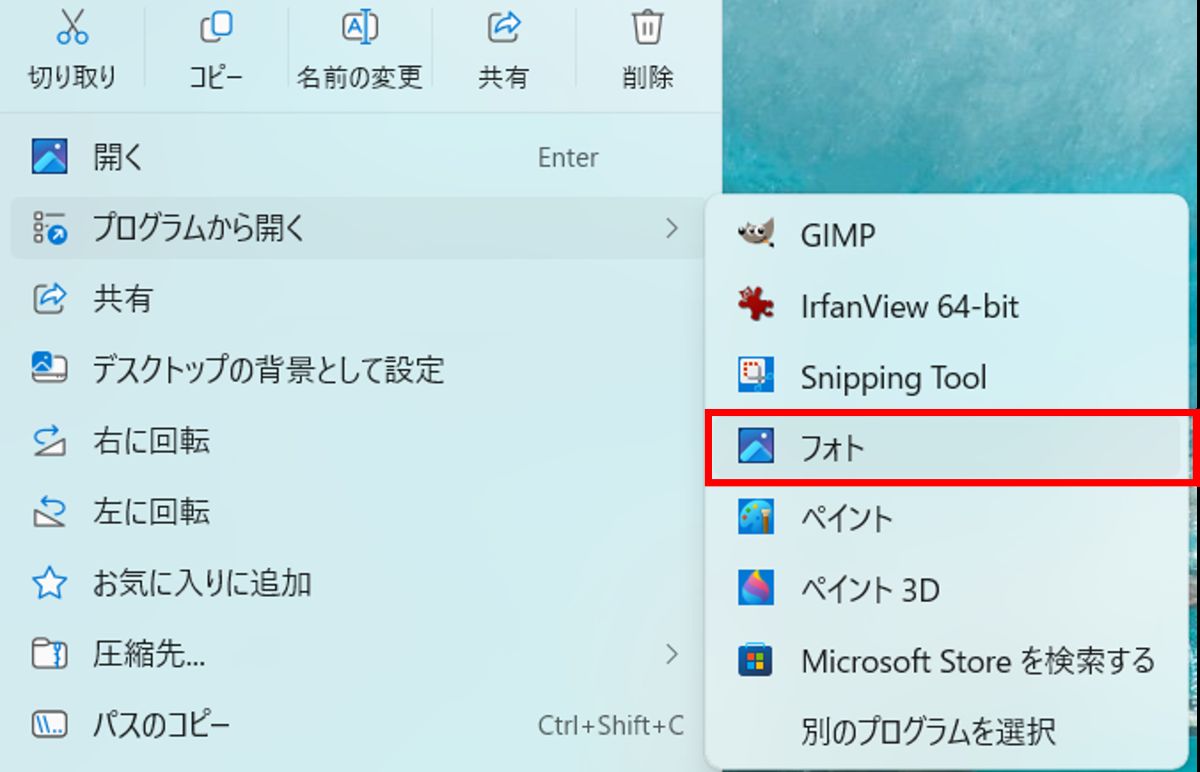The height and width of the screenshot is (772, 1200).
Task: Click the copy icon in top row
Action: pos(216,28)
